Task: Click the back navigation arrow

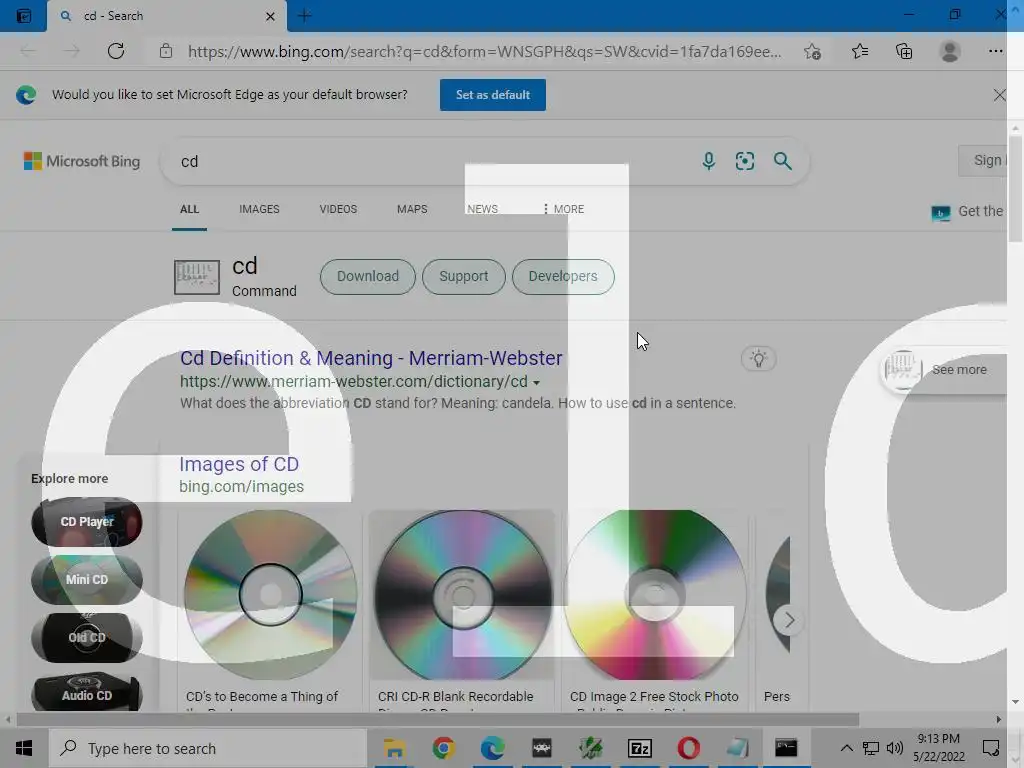Action: click(x=27, y=52)
